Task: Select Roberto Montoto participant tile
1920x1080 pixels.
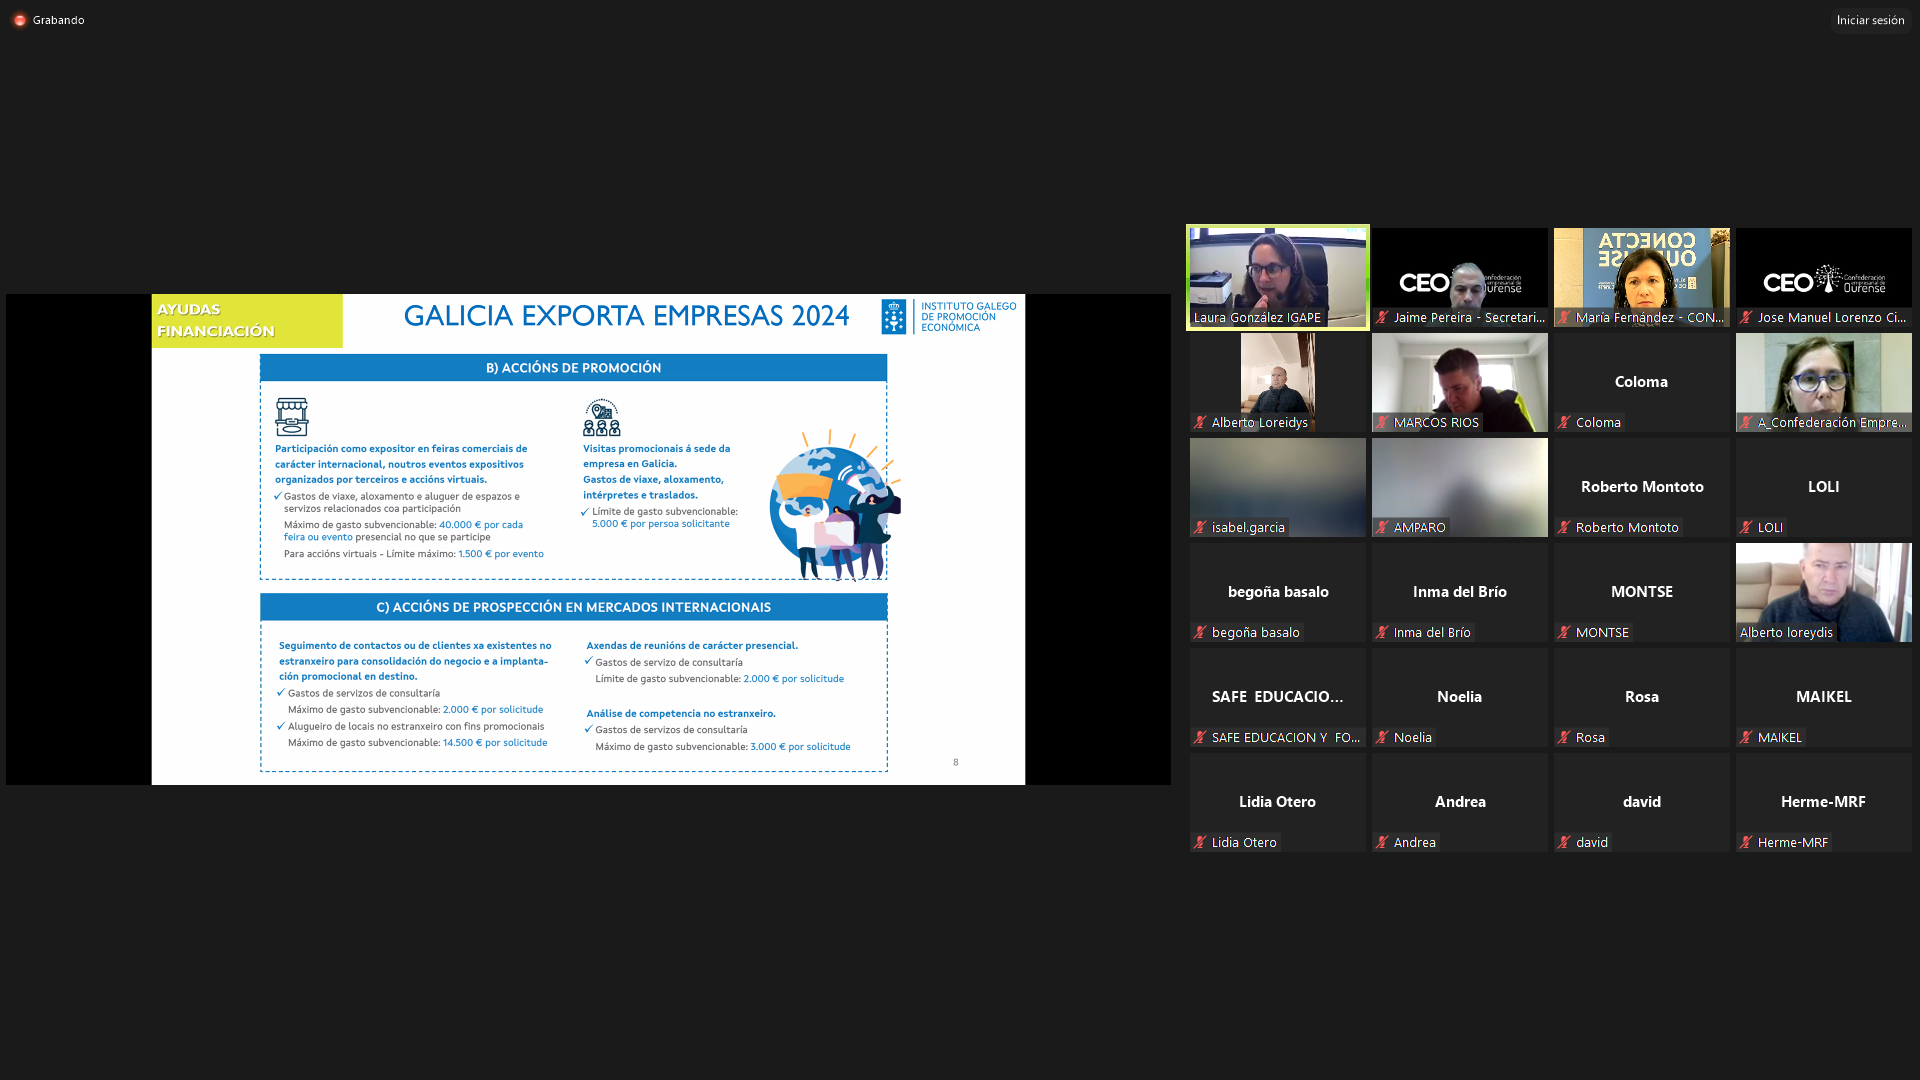Action: point(1641,487)
